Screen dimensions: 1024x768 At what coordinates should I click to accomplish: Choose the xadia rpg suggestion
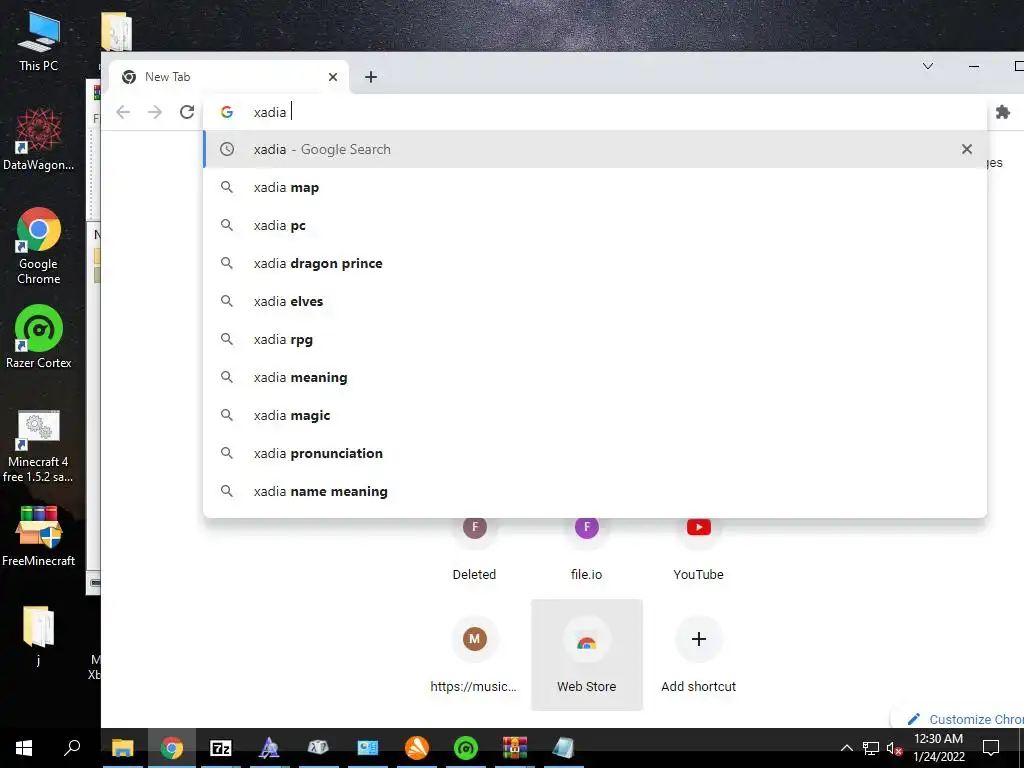click(594, 340)
